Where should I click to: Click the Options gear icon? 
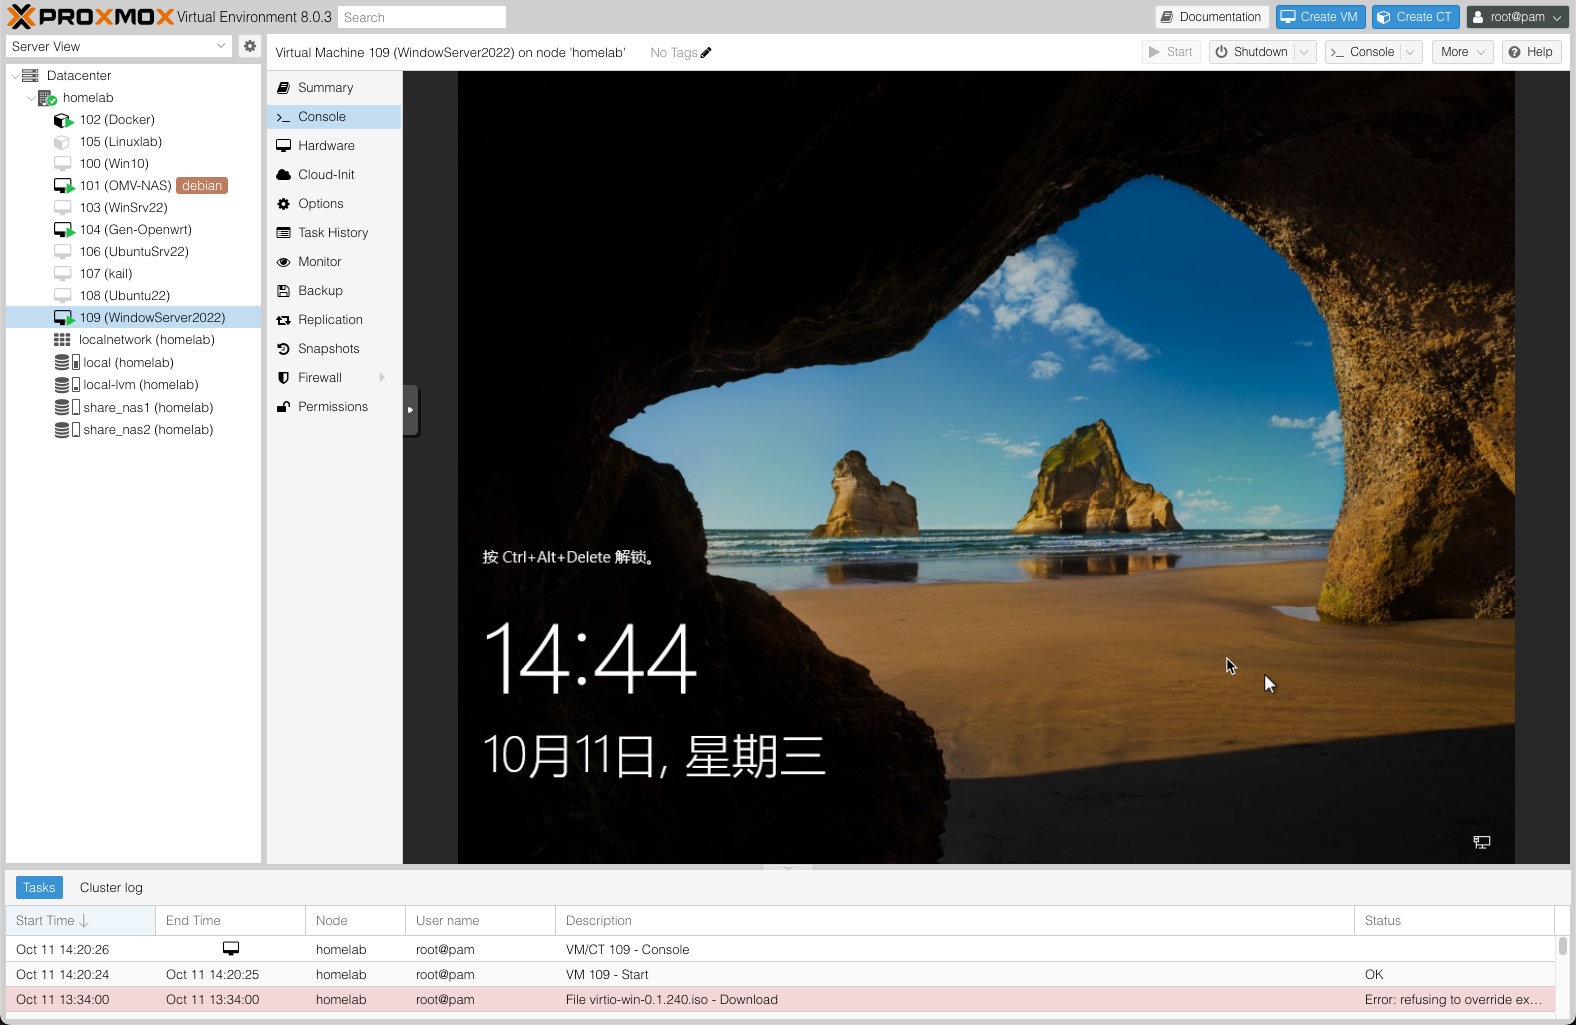tap(284, 204)
